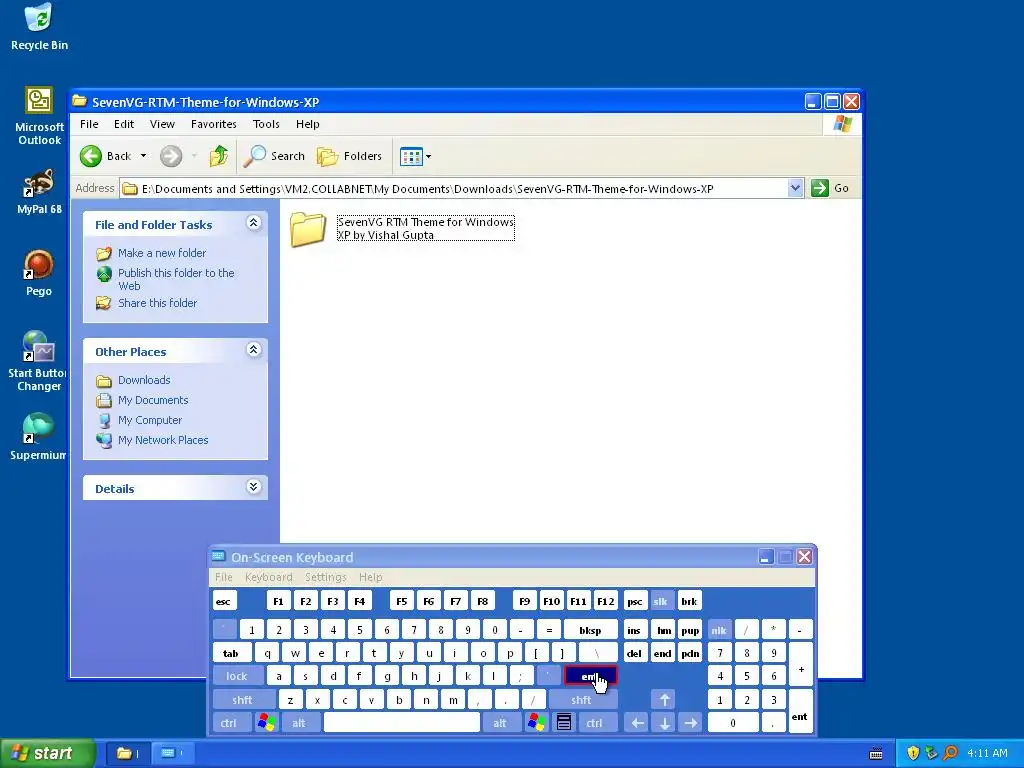The image size is (1024, 768).
Task: Select the Start Button Changer shortcut
Action: 37,361
